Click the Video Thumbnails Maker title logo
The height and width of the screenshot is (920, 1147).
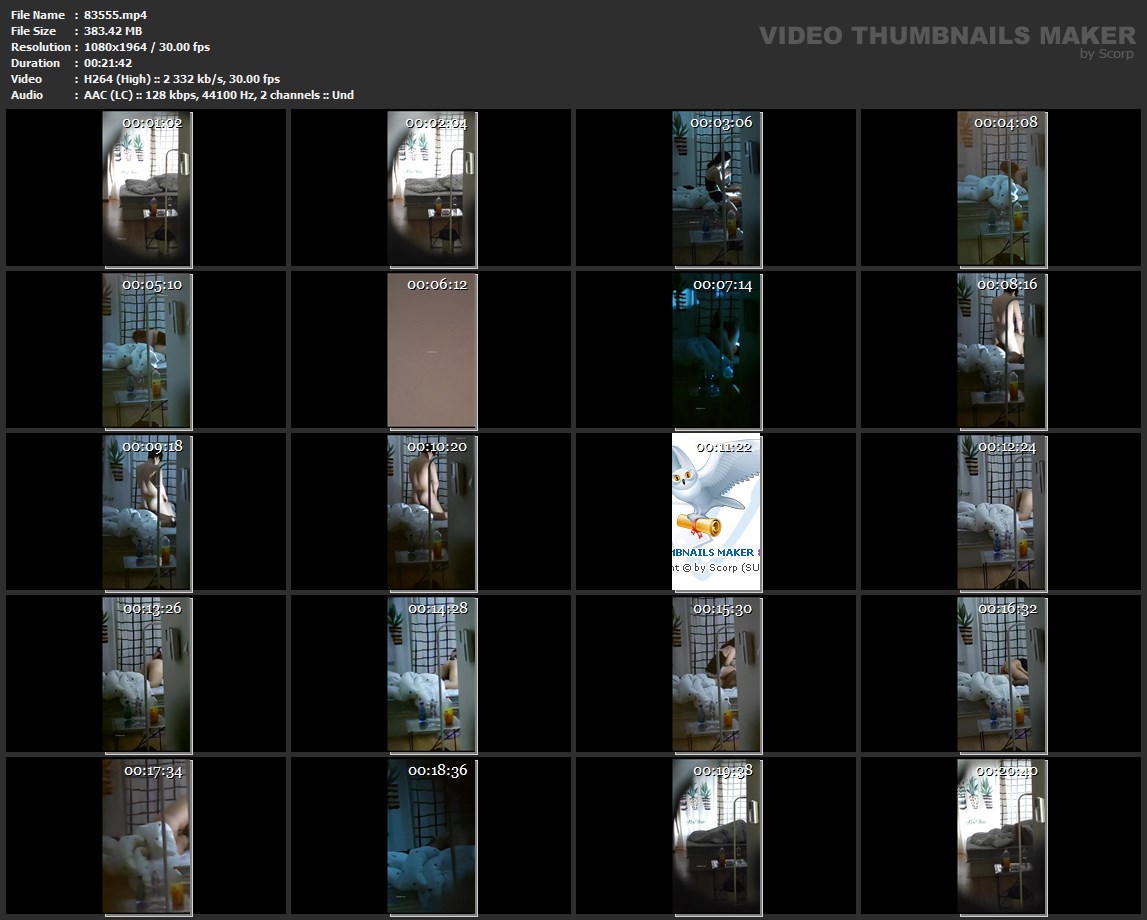coord(946,36)
